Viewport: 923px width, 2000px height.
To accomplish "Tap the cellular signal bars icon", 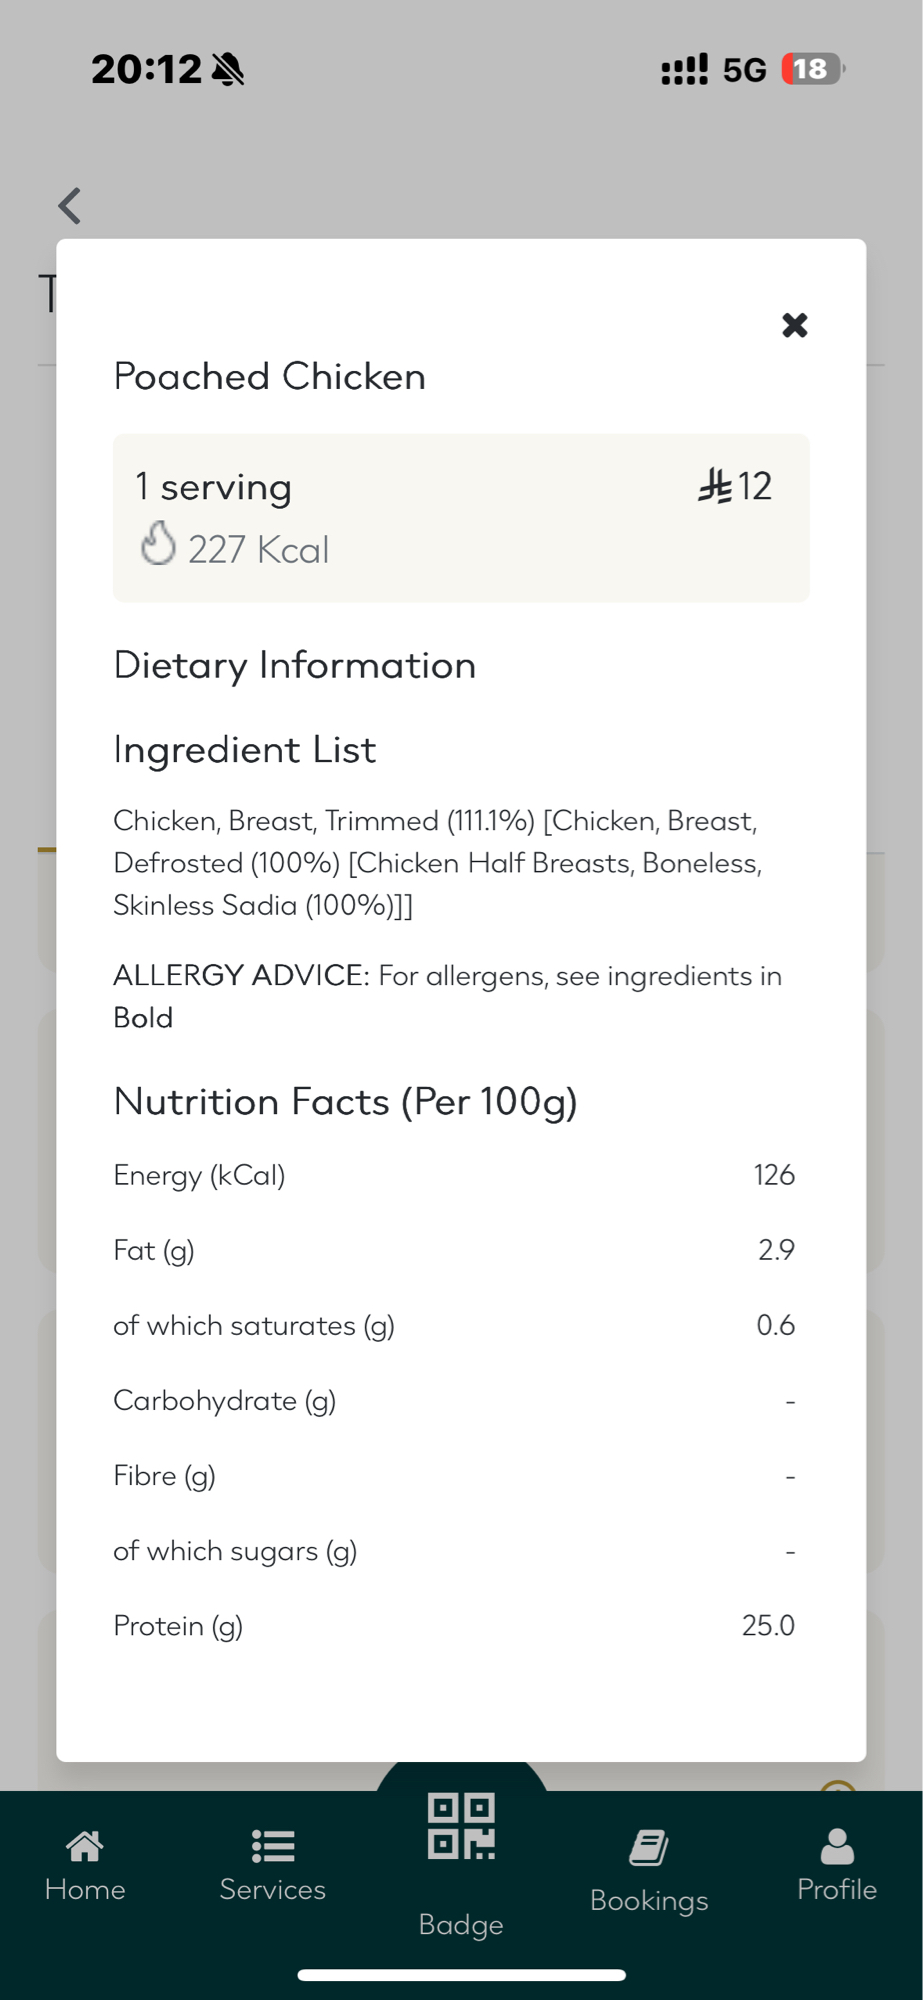I will (684, 70).
